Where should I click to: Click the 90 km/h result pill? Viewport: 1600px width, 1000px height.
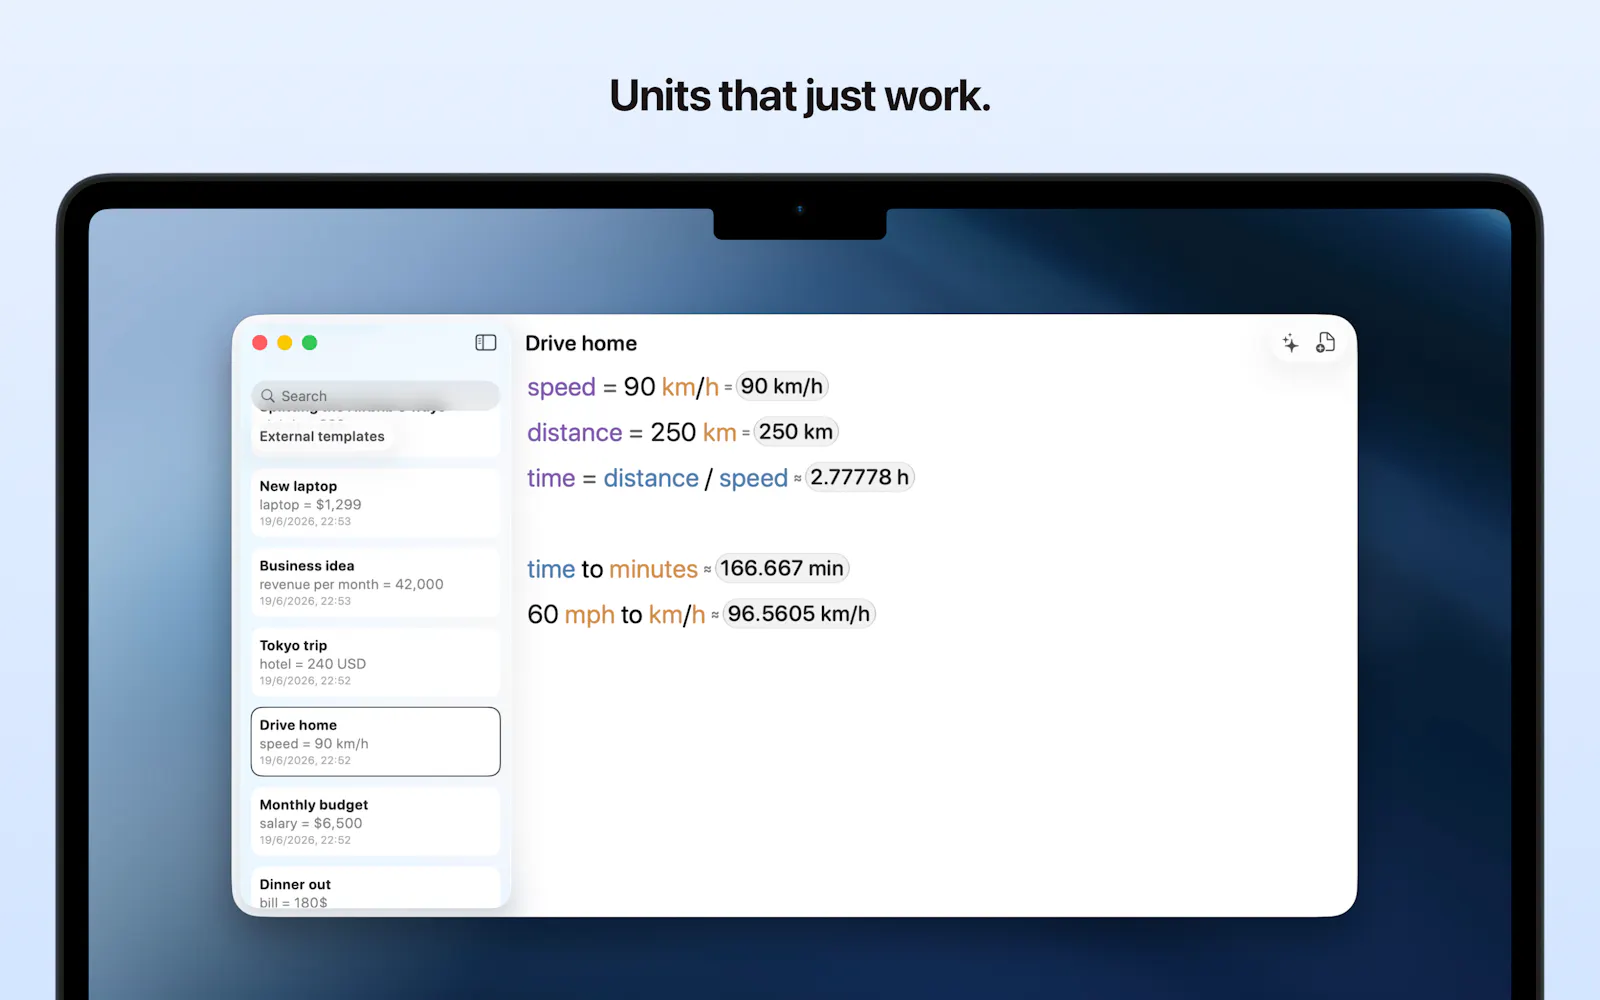coord(782,386)
